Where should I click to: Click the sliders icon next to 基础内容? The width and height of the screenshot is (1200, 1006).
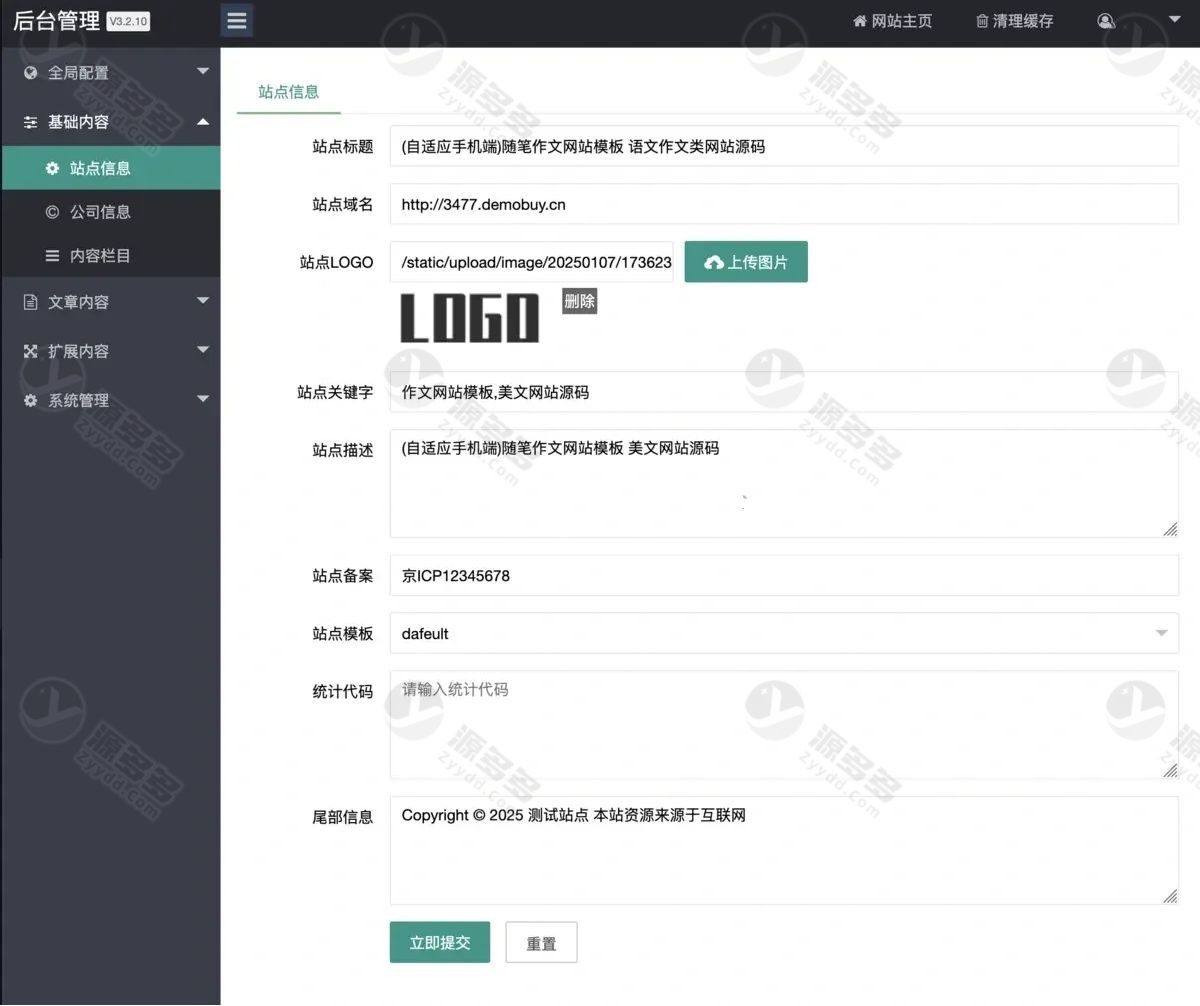pos(30,121)
